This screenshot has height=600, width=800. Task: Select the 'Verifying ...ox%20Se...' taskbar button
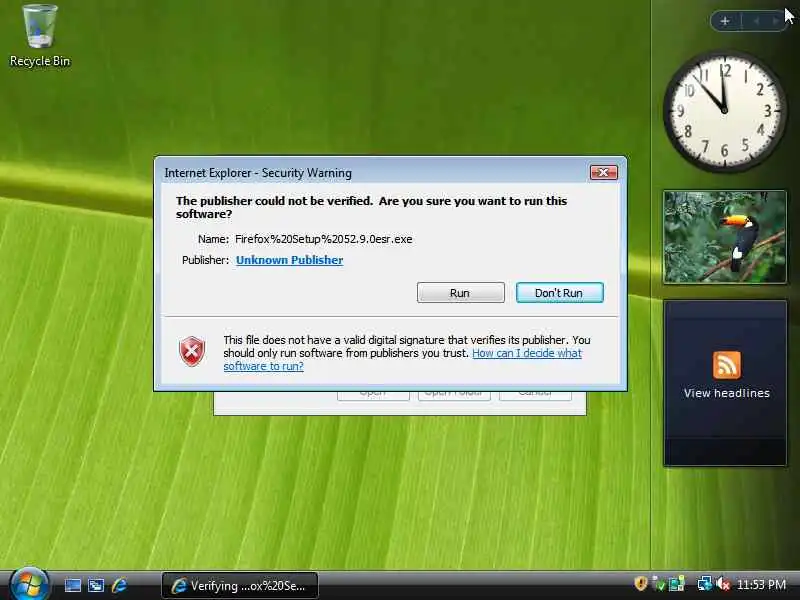(240, 586)
